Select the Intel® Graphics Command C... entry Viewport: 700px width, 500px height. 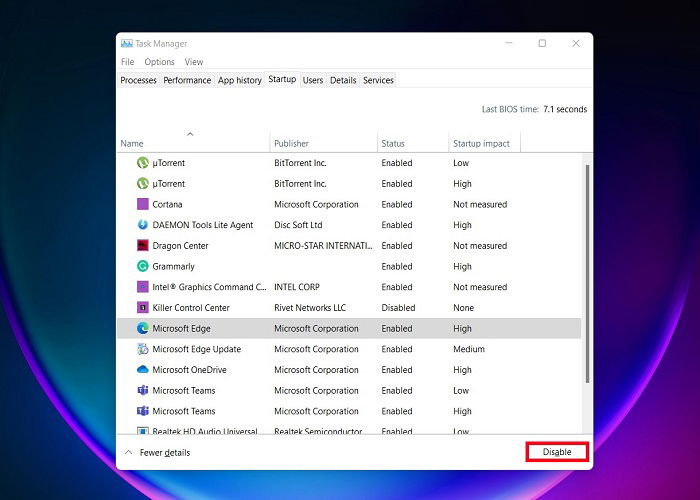point(209,287)
